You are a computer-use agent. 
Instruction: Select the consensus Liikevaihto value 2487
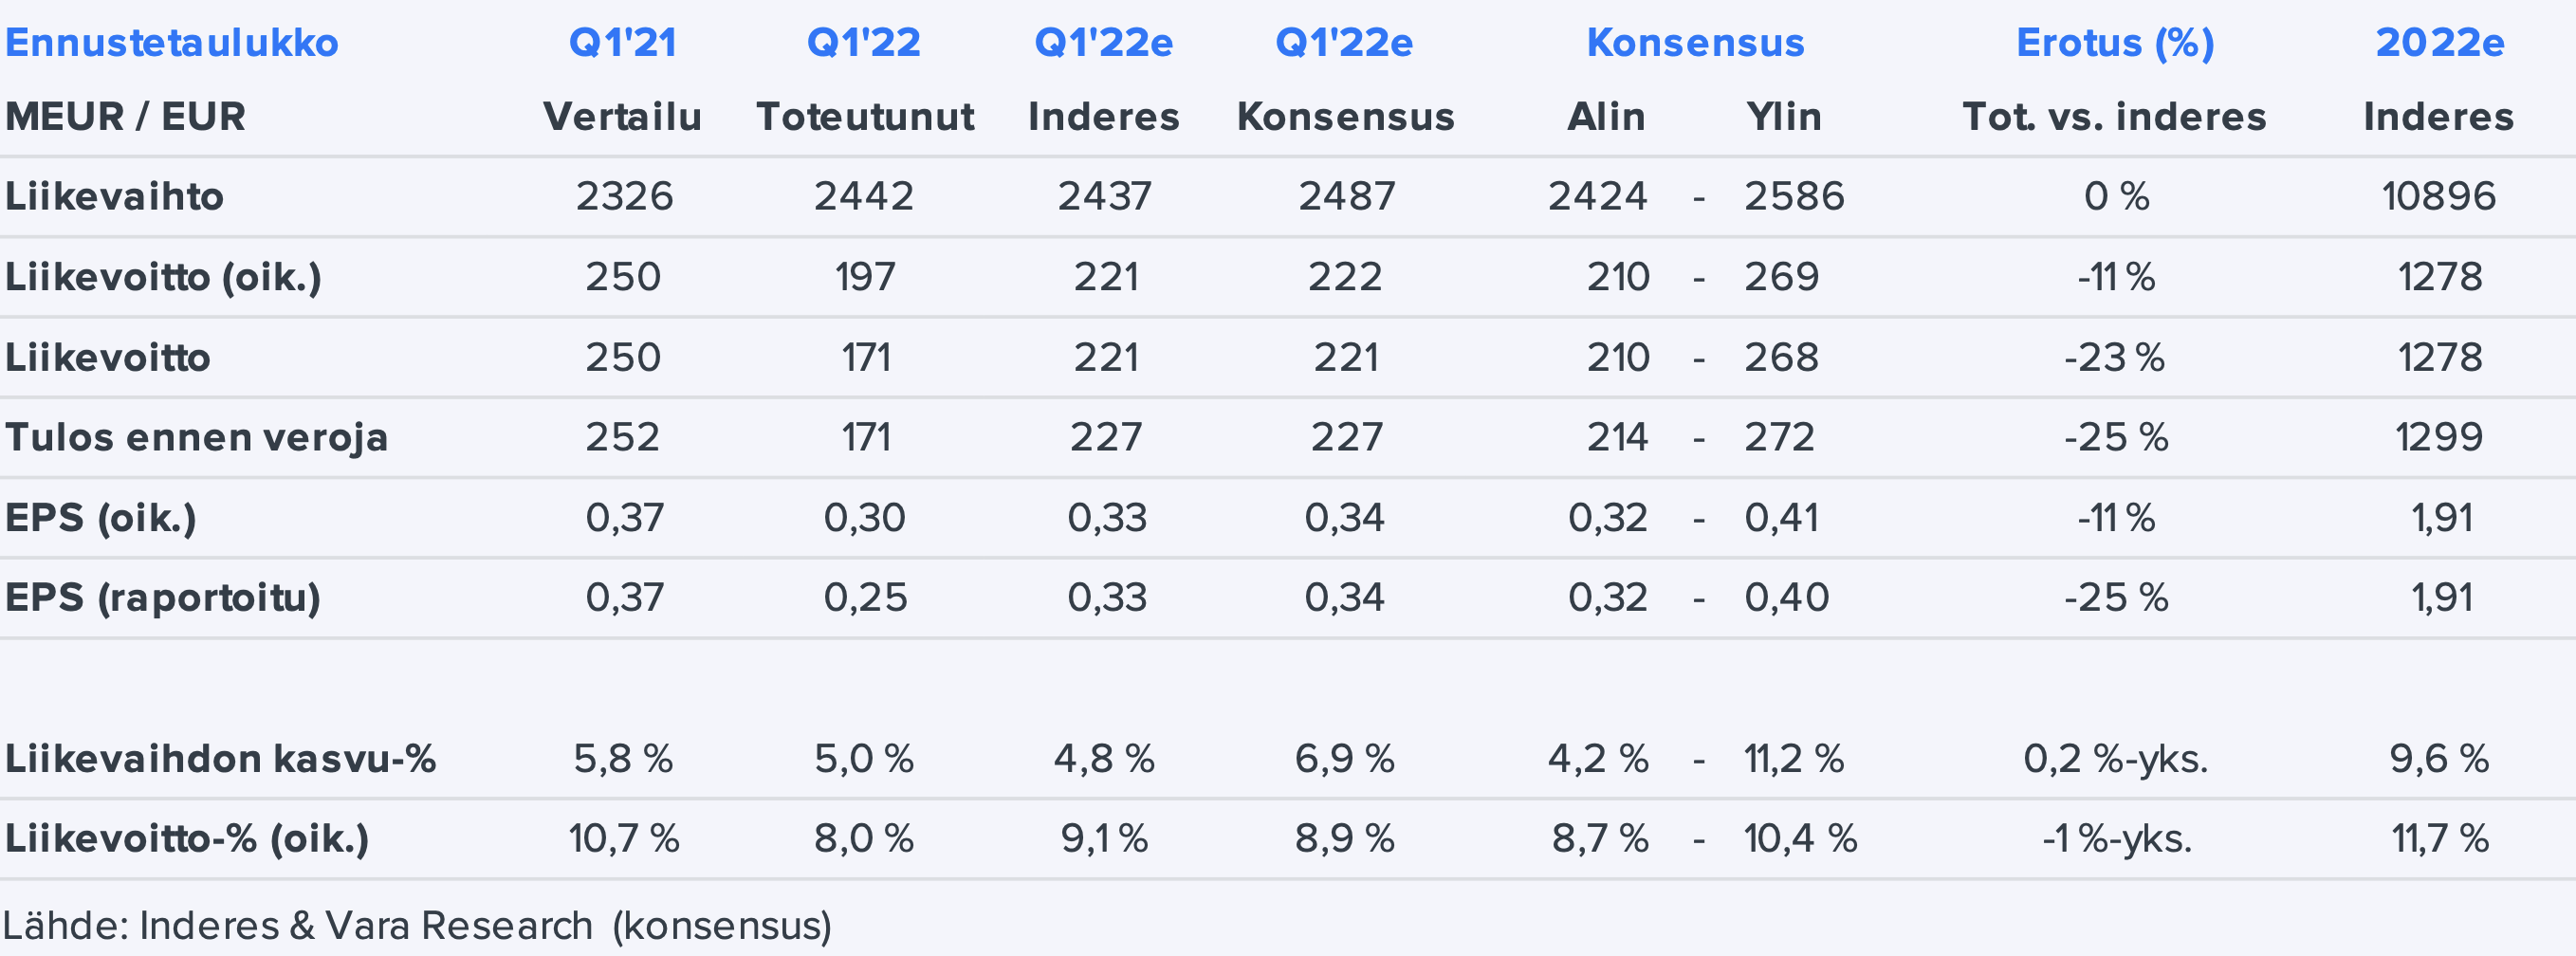(1346, 196)
